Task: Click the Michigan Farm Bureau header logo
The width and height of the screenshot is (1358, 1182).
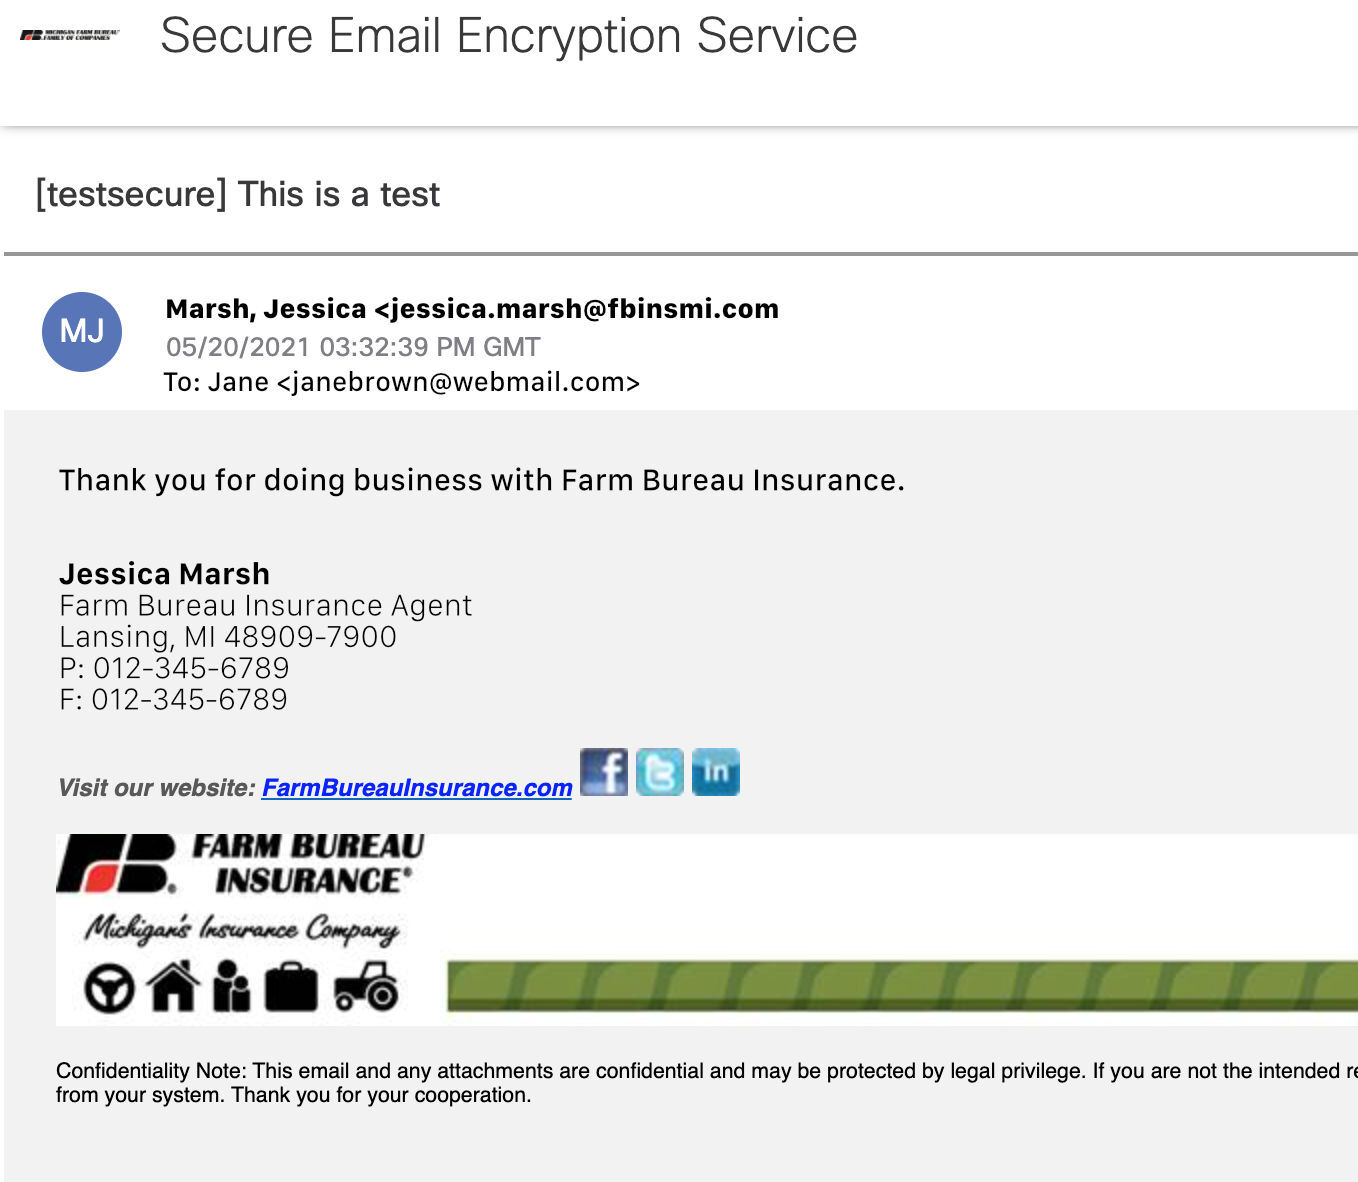Action: tap(70, 35)
